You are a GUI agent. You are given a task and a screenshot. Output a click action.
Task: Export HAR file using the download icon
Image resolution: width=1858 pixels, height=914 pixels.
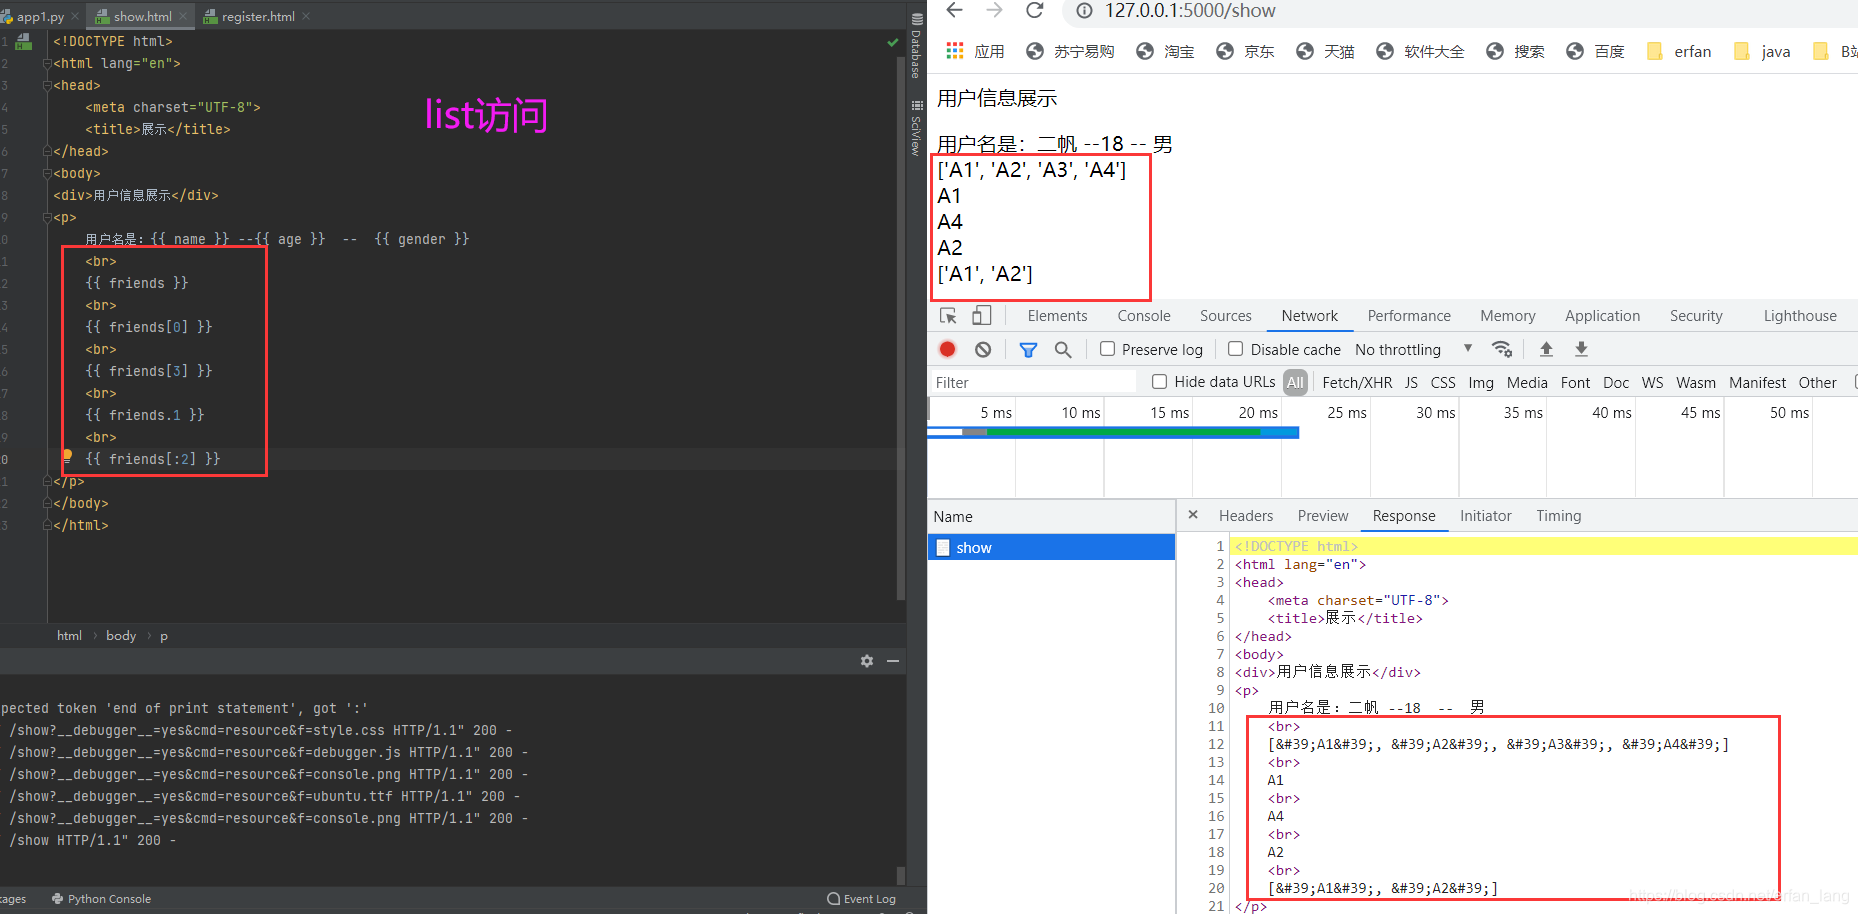click(1581, 349)
